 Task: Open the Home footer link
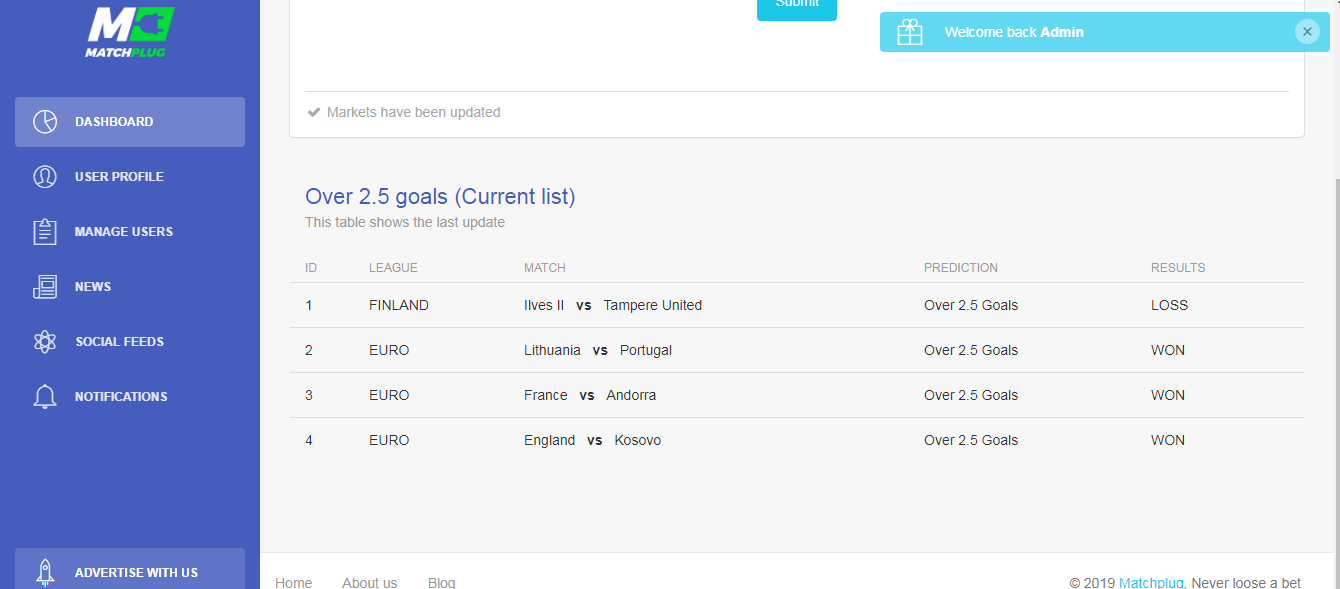[293, 582]
